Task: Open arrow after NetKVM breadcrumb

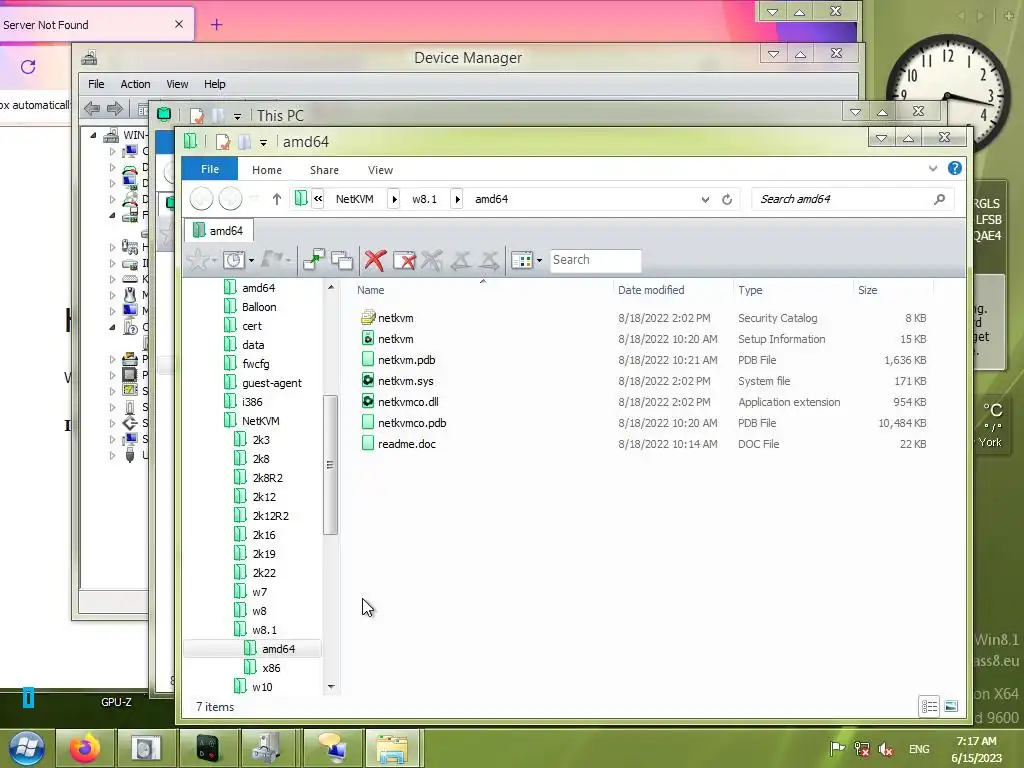Action: tap(394, 199)
